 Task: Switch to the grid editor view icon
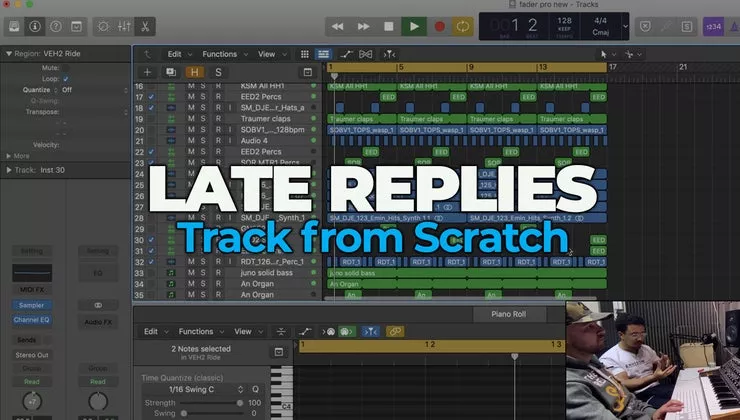pos(305,54)
